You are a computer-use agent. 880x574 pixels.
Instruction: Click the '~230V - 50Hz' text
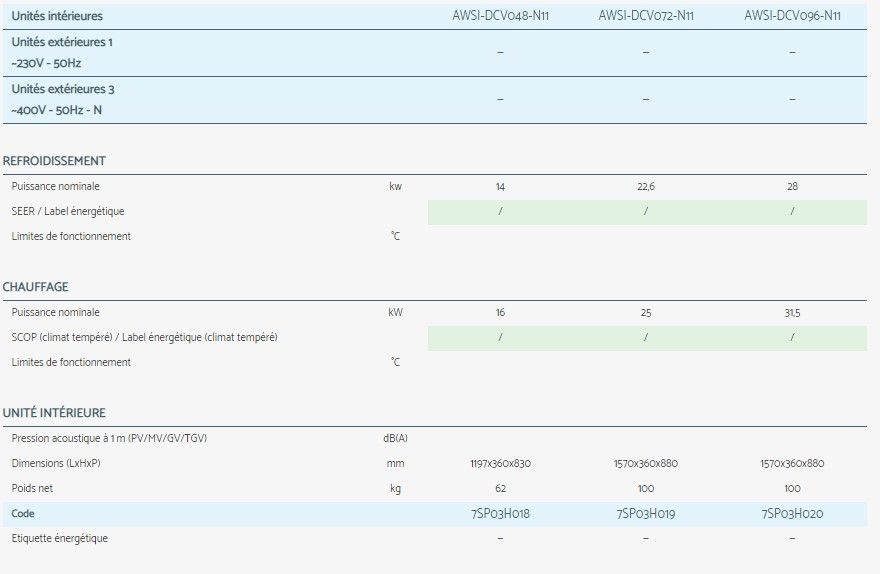coord(46,63)
